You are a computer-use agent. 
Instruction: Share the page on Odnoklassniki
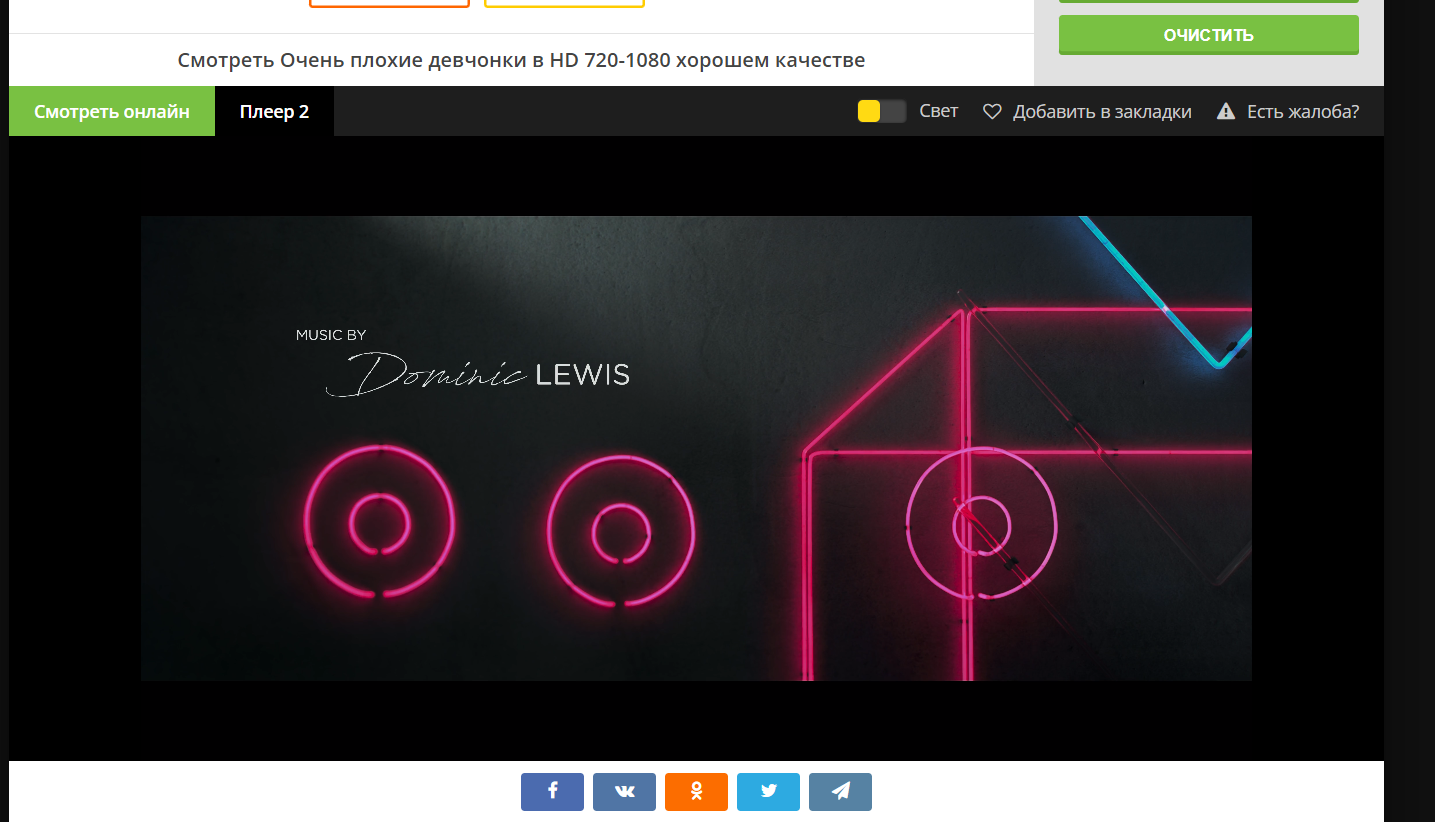[x=696, y=792]
